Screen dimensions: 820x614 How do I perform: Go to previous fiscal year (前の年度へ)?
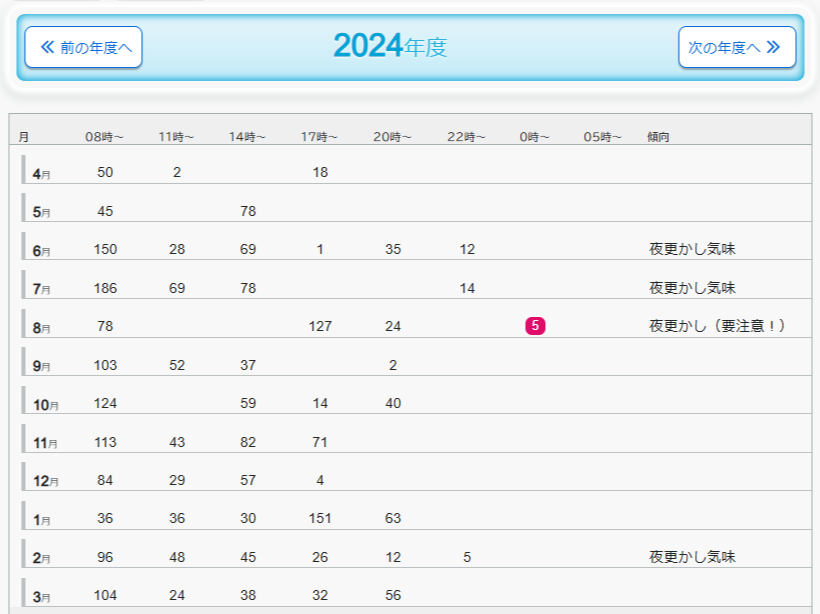(x=84, y=47)
